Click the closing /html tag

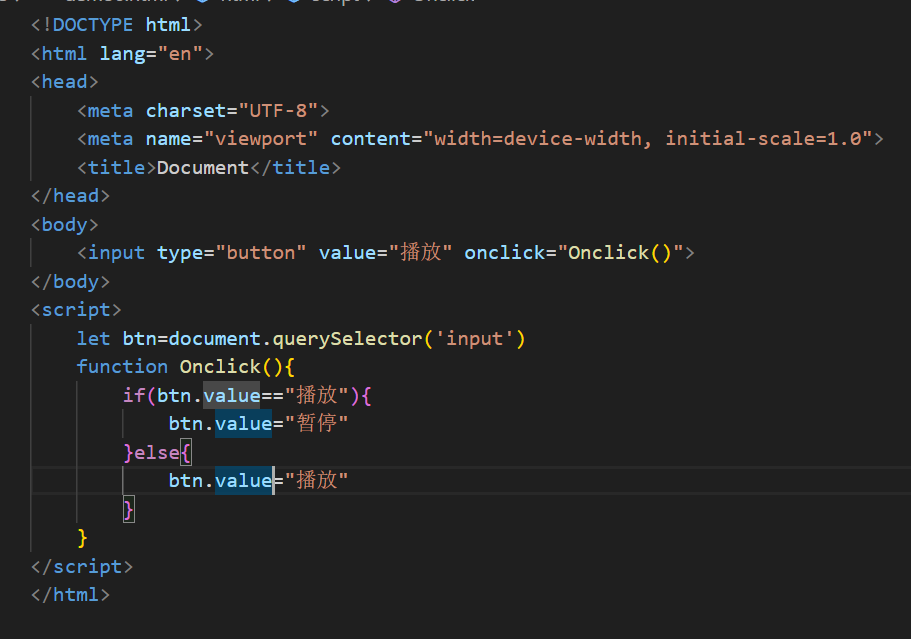point(70,594)
